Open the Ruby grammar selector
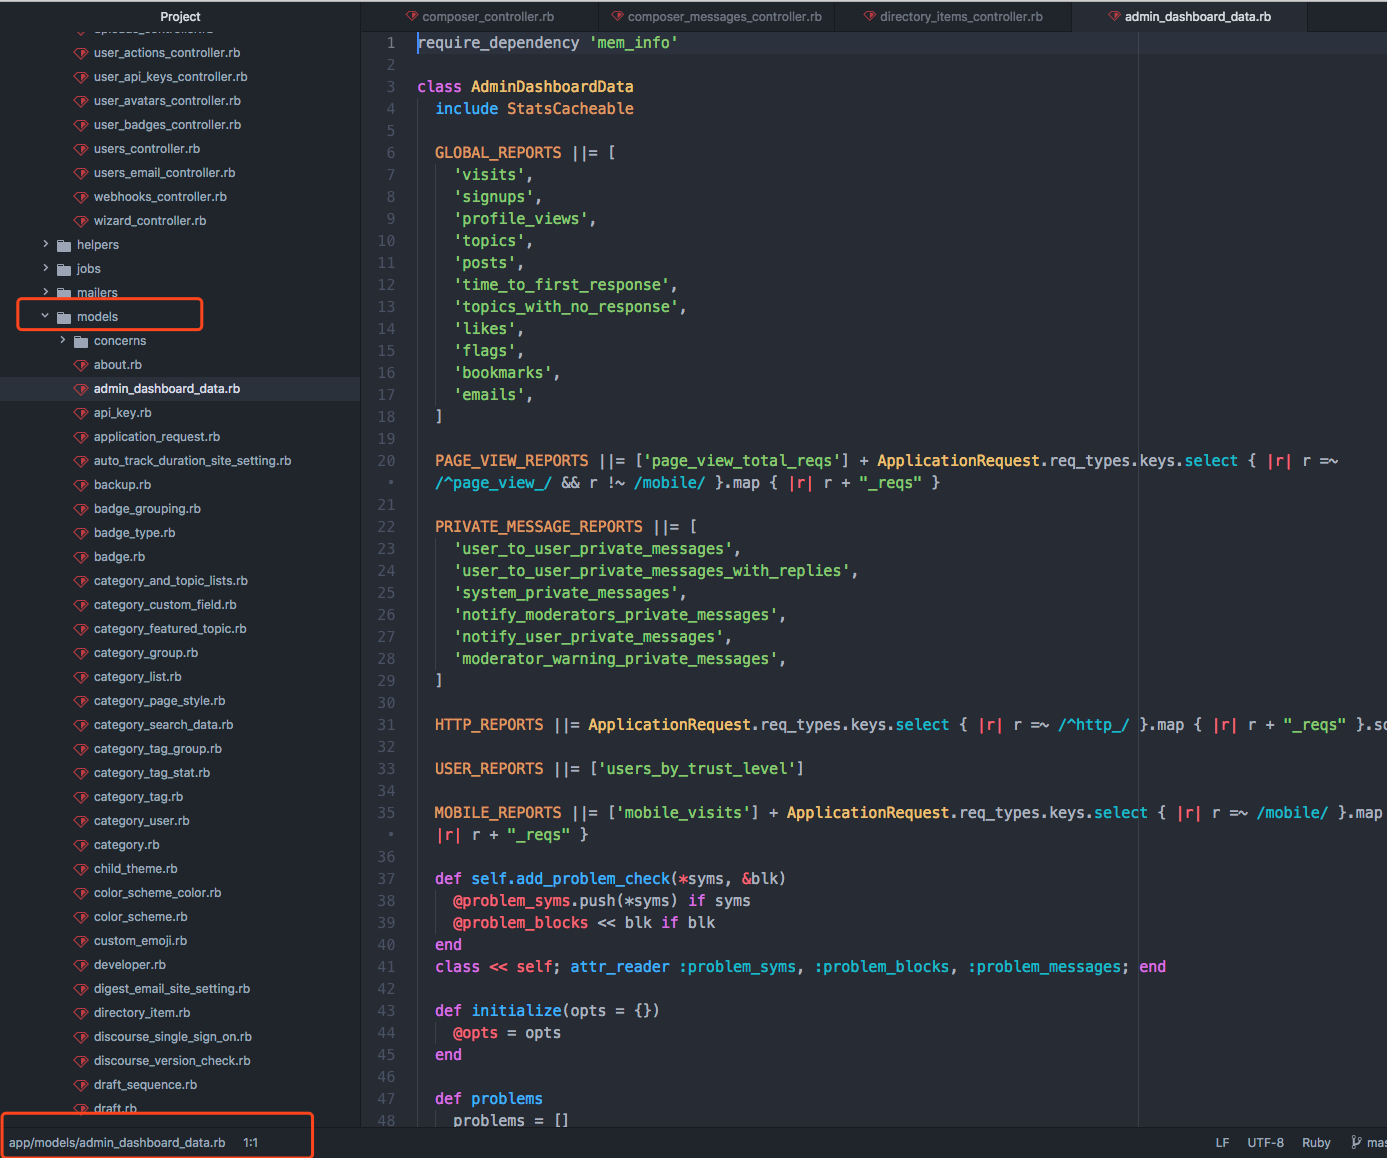The image size is (1387, 1158). [1316, 1142]
